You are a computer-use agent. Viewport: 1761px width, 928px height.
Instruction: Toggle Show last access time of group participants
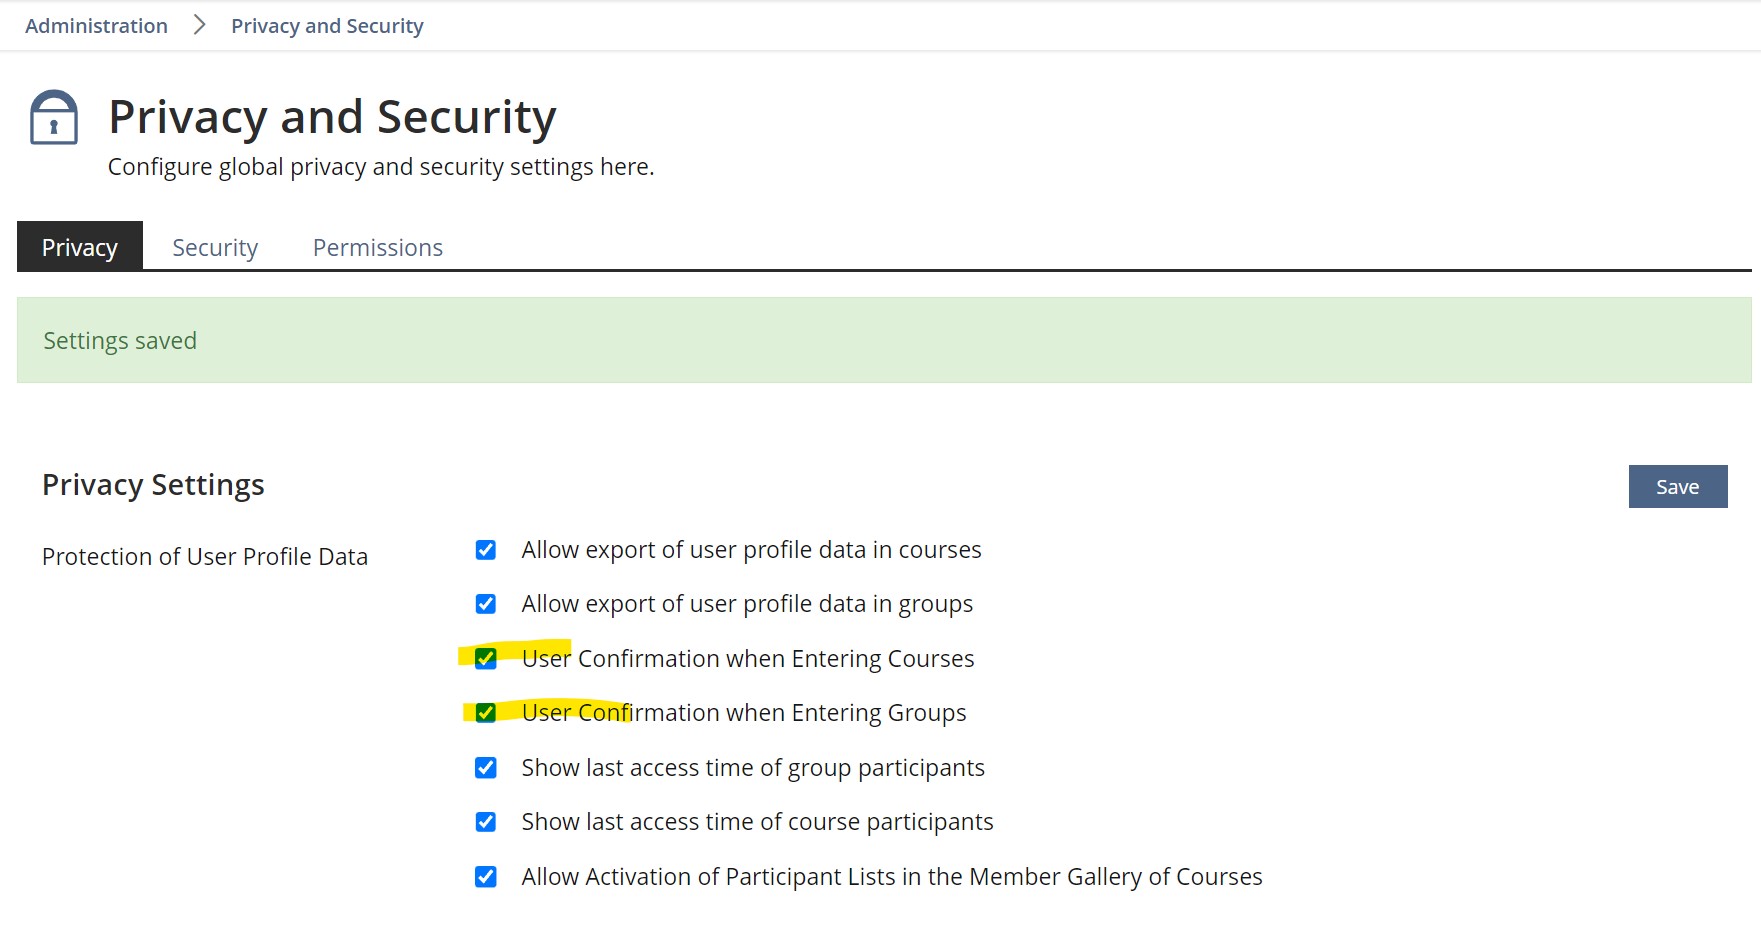pyautogui.click(x=486, y=768)
